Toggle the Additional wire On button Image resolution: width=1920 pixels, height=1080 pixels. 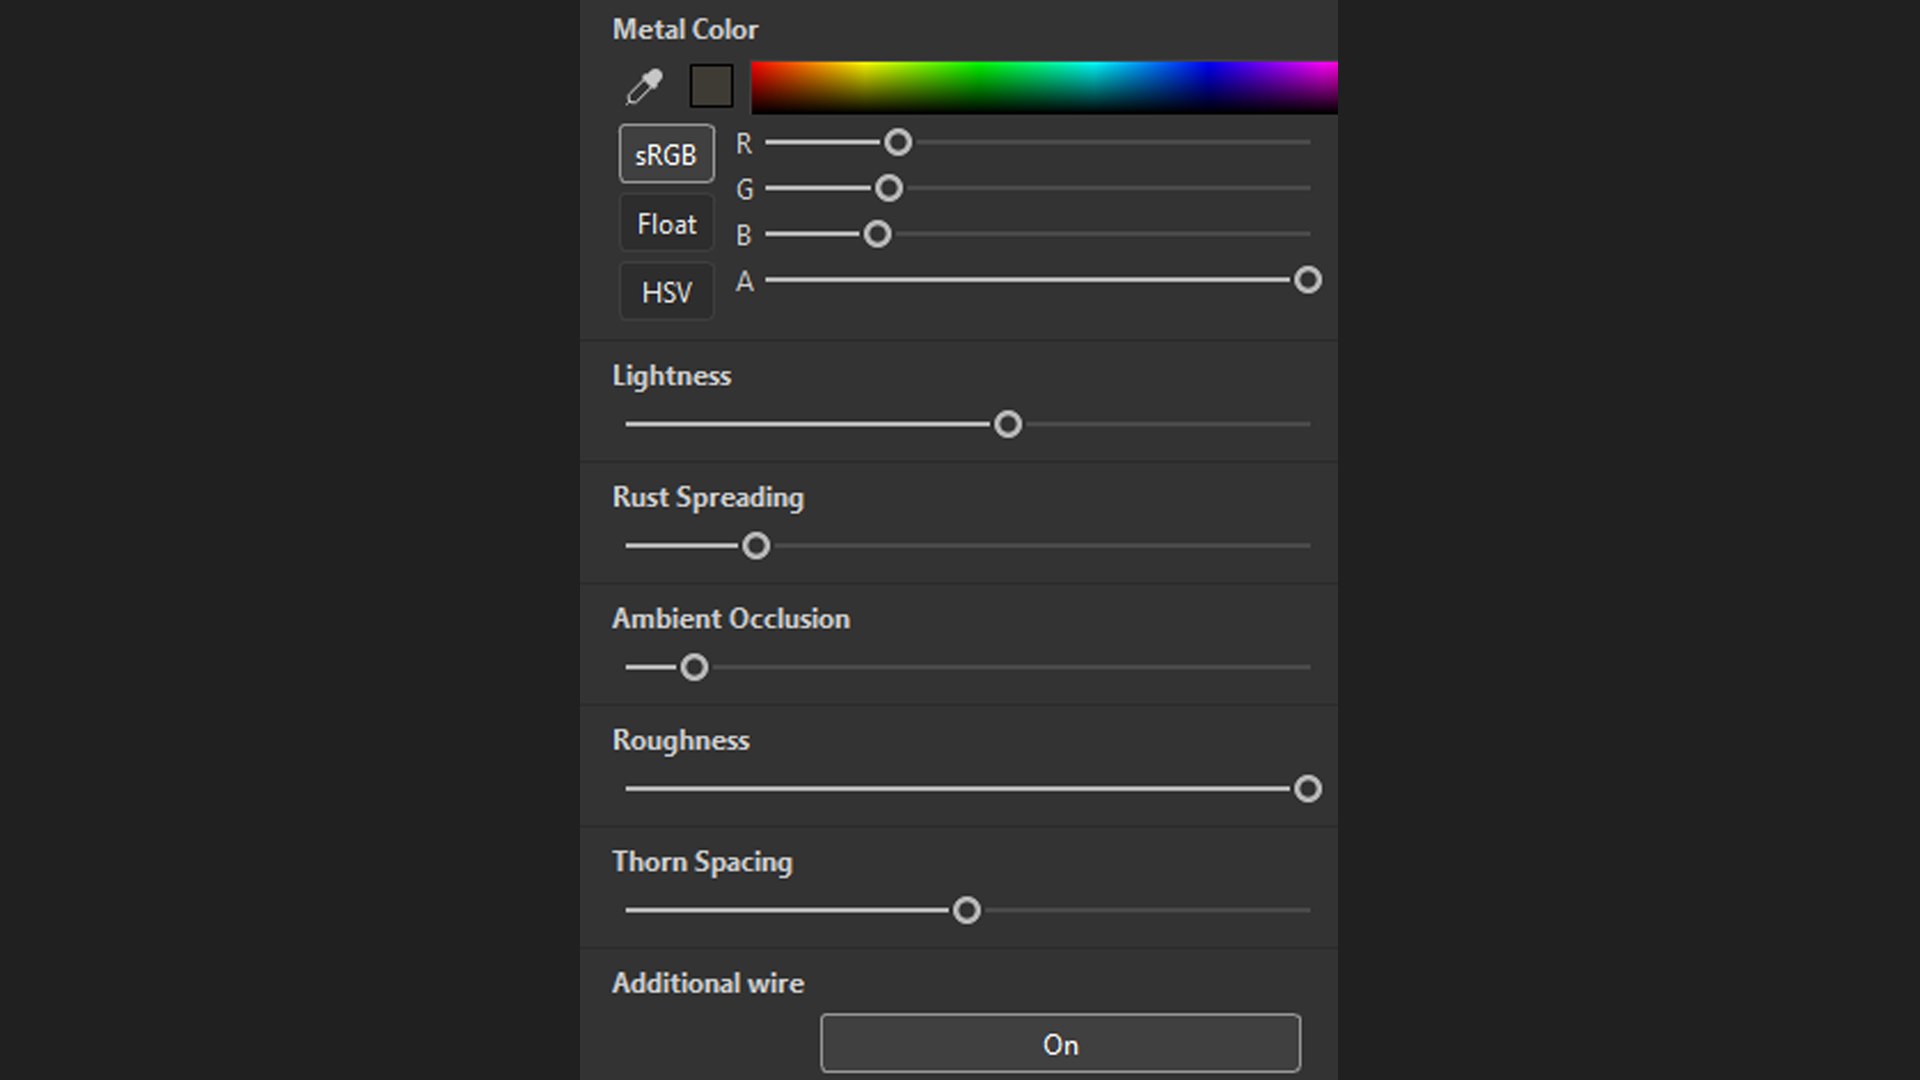pyautogui.click(x=1060, y=1043)
